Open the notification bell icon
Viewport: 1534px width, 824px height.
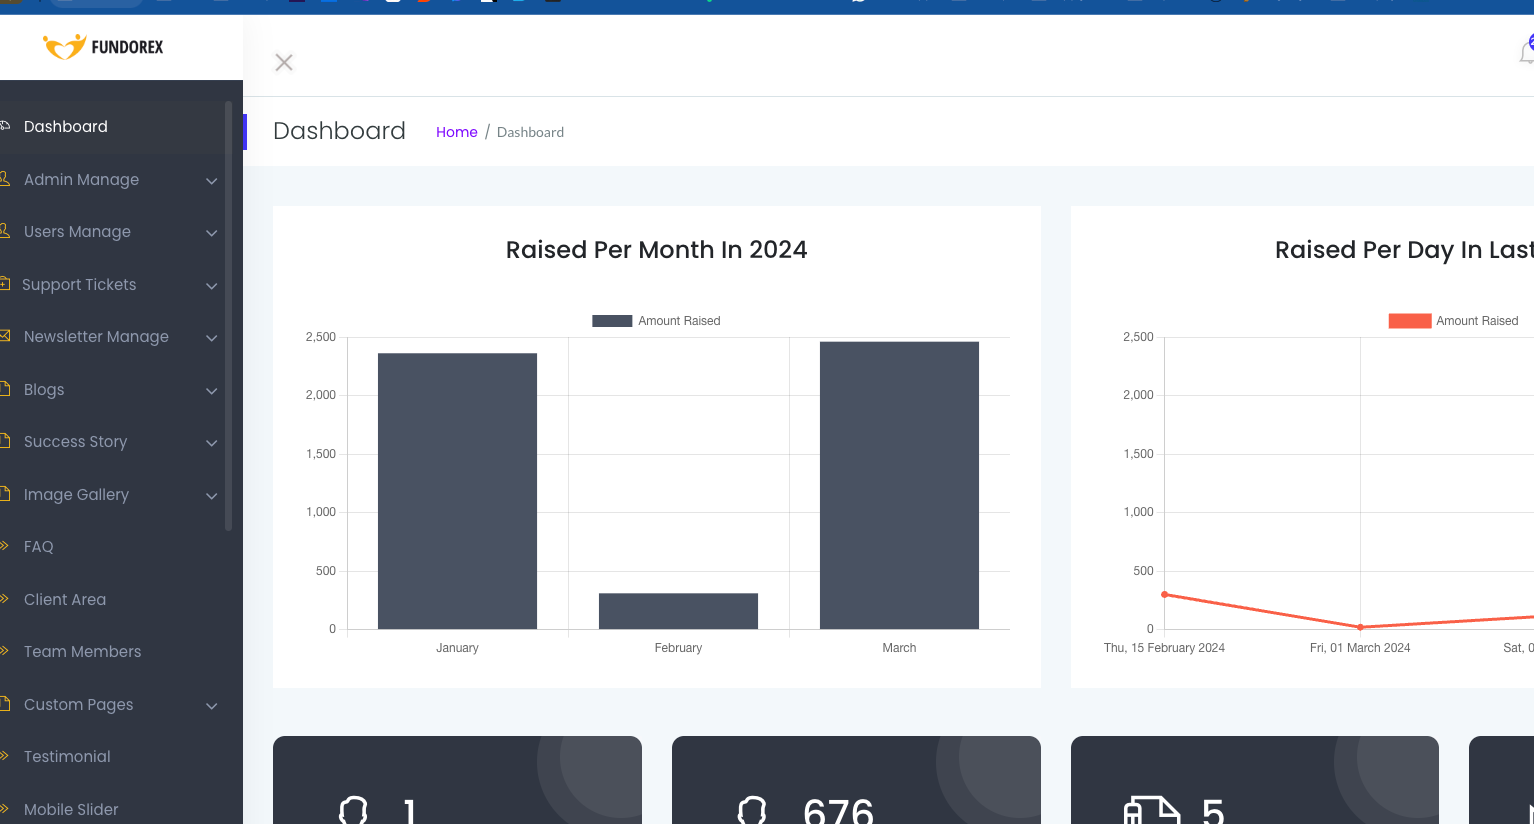1526,50
